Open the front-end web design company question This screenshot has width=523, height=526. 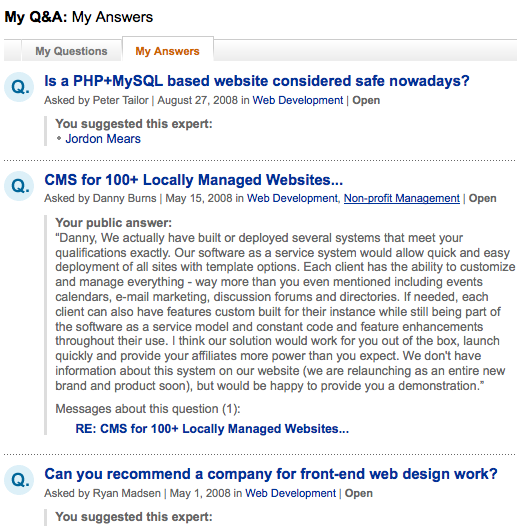(271, 474)
